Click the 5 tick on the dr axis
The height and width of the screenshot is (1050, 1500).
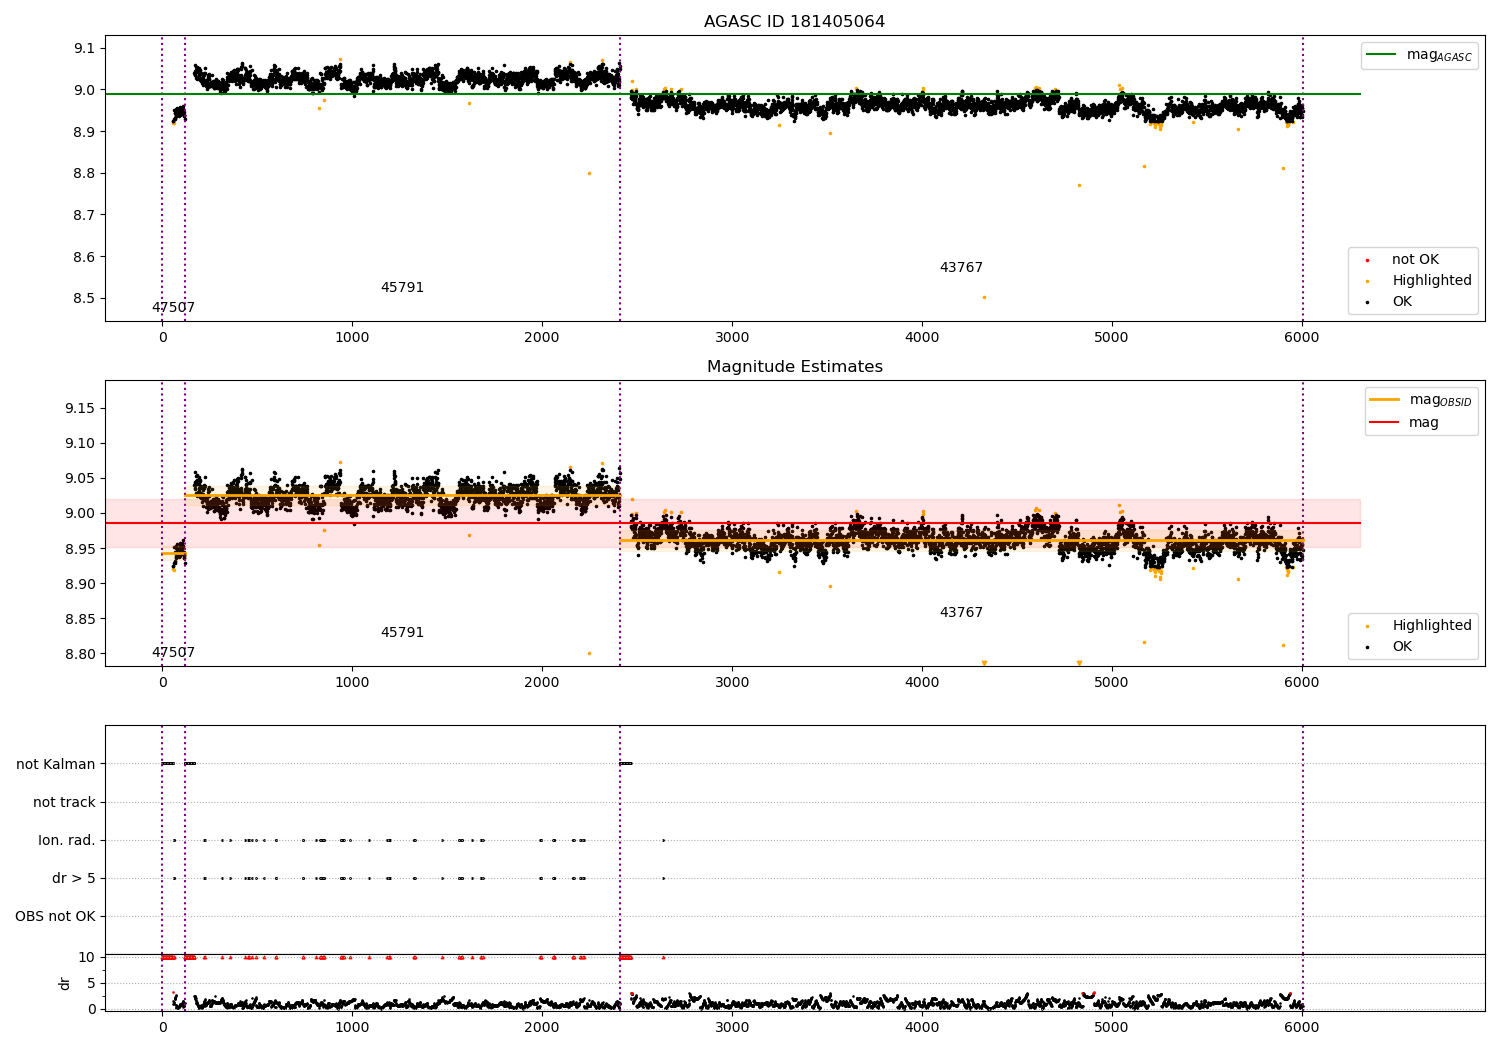(92, 983)
